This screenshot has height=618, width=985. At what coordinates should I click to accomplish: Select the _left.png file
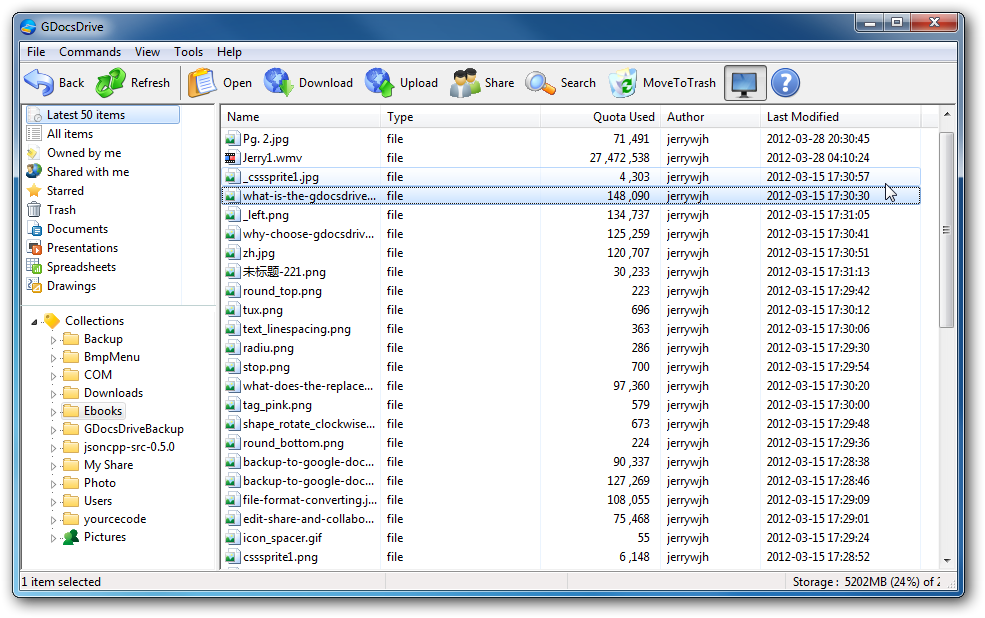(x=571, y=215)
